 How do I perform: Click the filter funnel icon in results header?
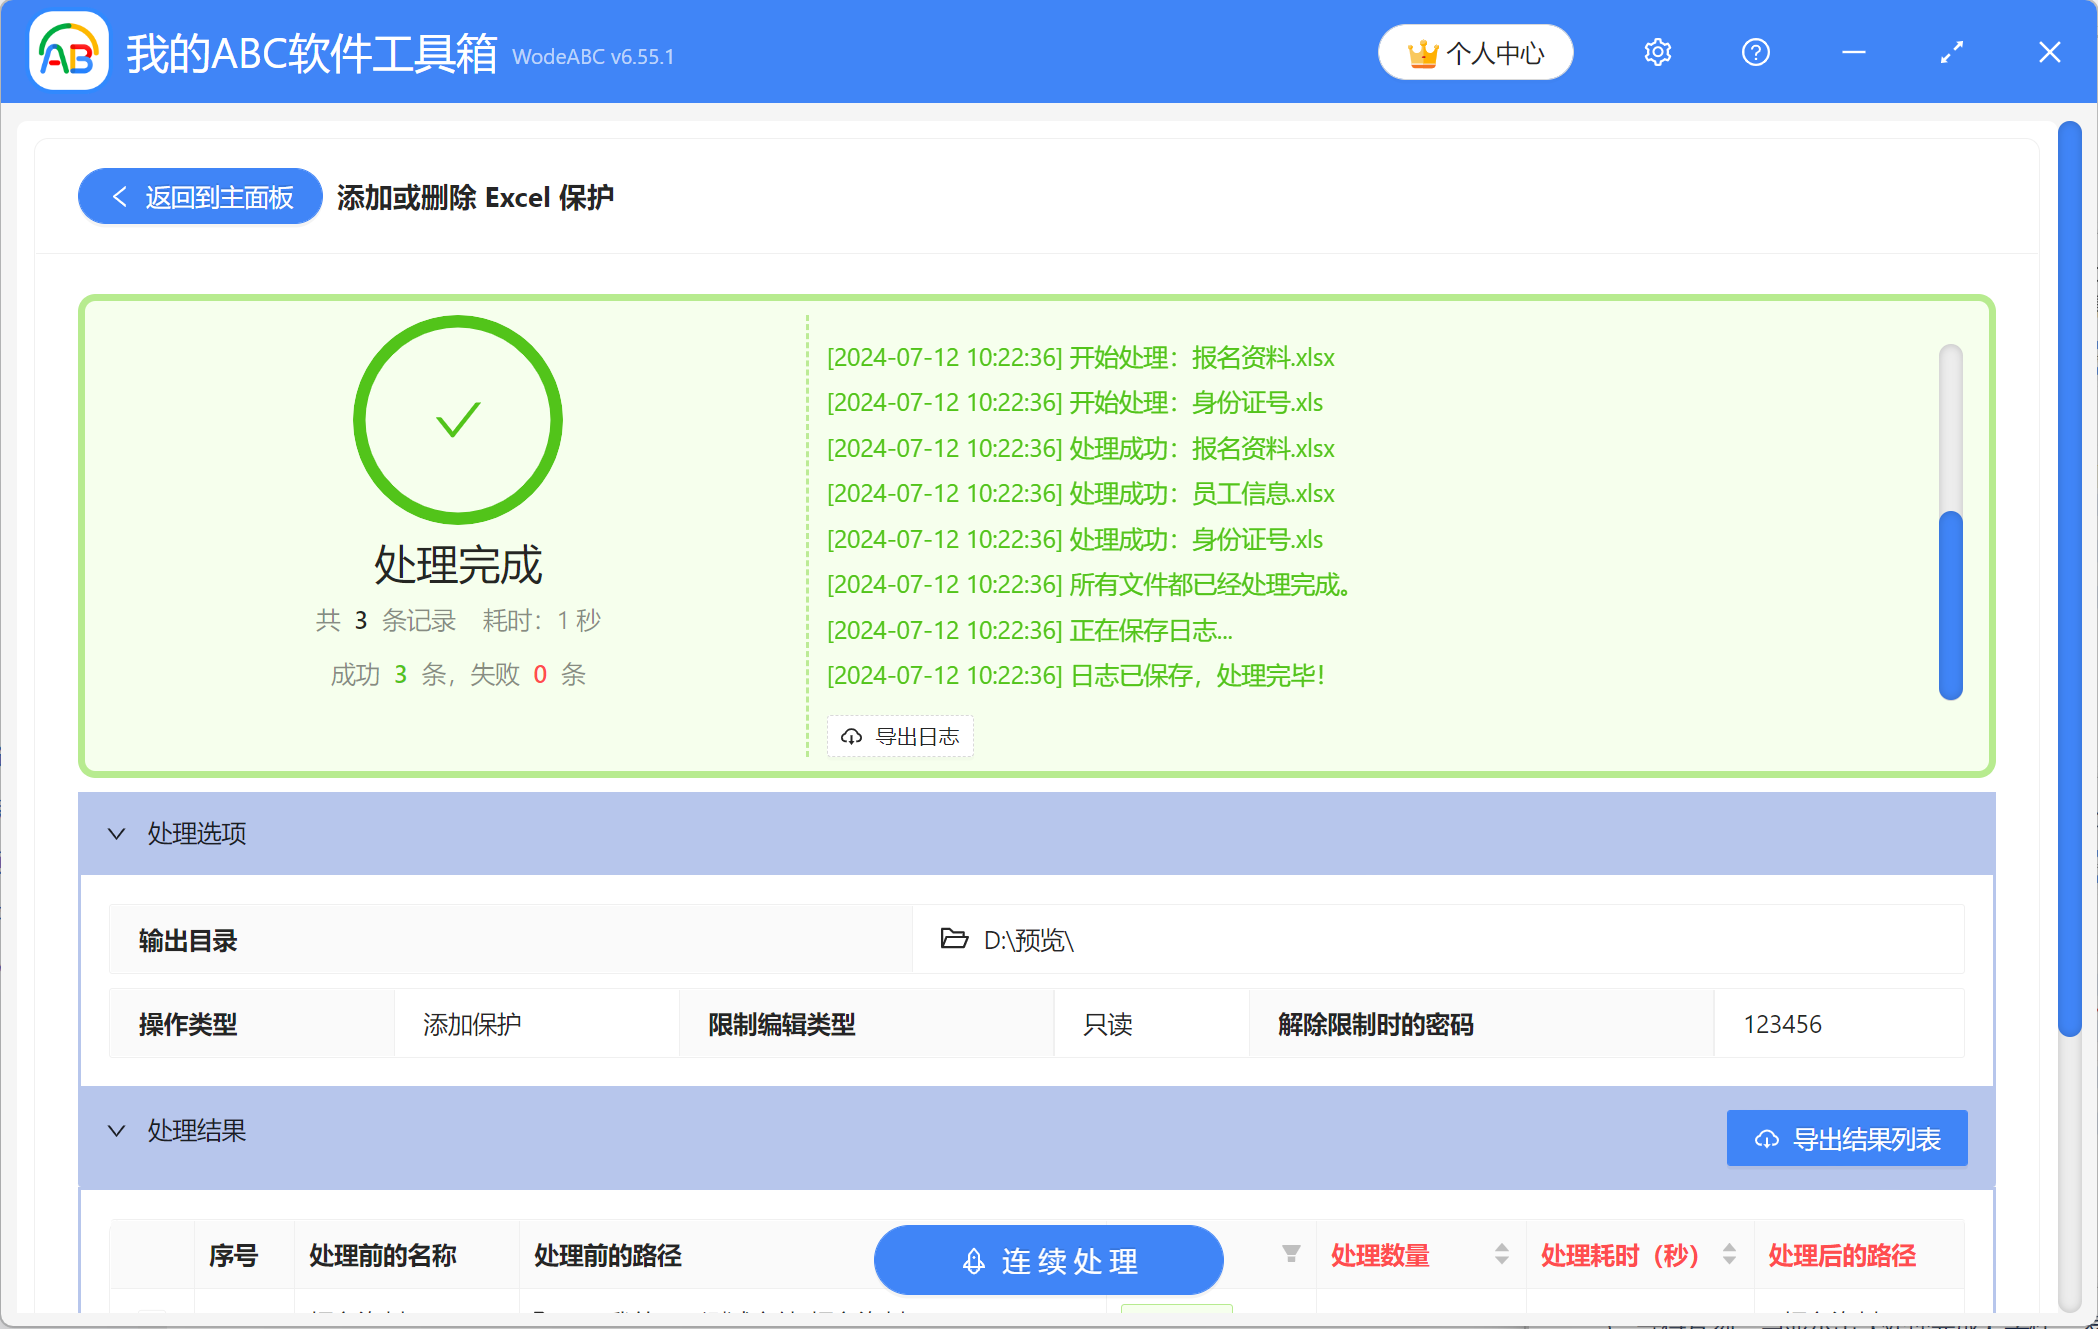pos(1291,1254)
